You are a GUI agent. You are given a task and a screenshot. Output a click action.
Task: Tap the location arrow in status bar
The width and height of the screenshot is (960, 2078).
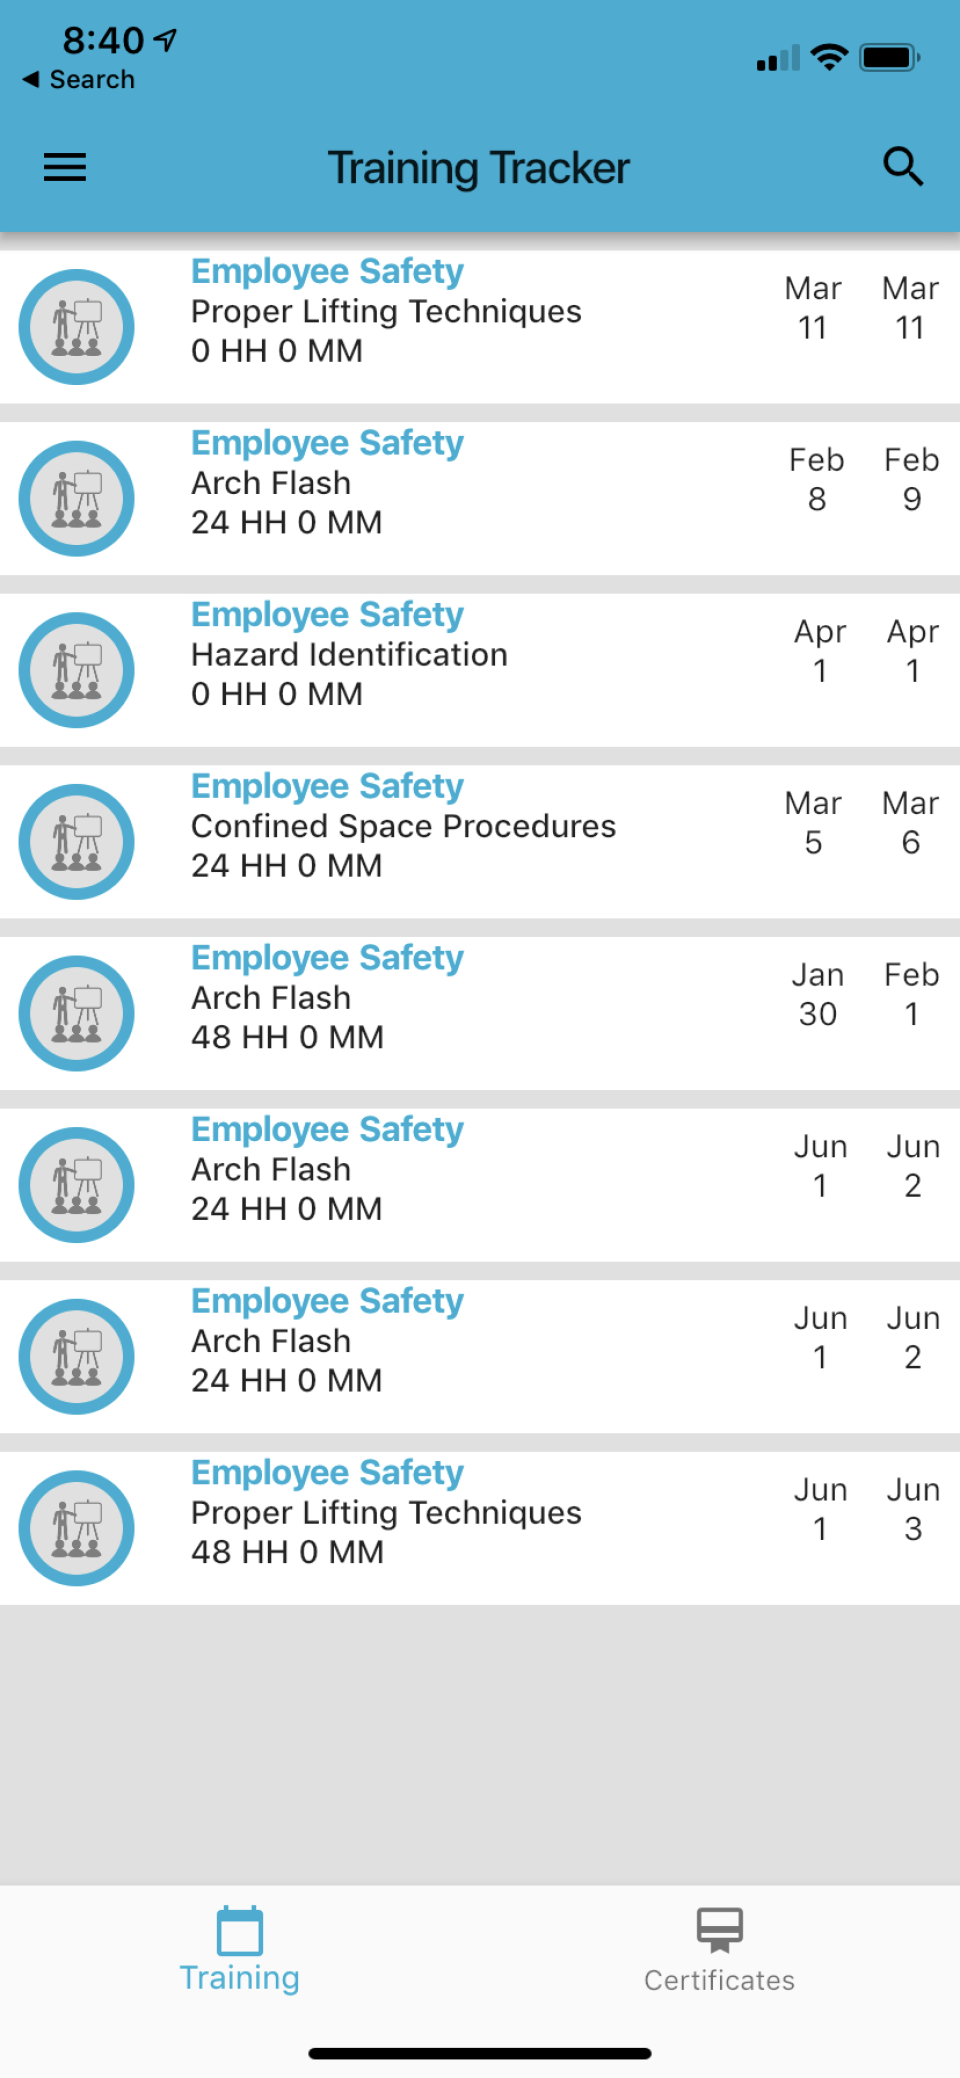pos(165,38)
